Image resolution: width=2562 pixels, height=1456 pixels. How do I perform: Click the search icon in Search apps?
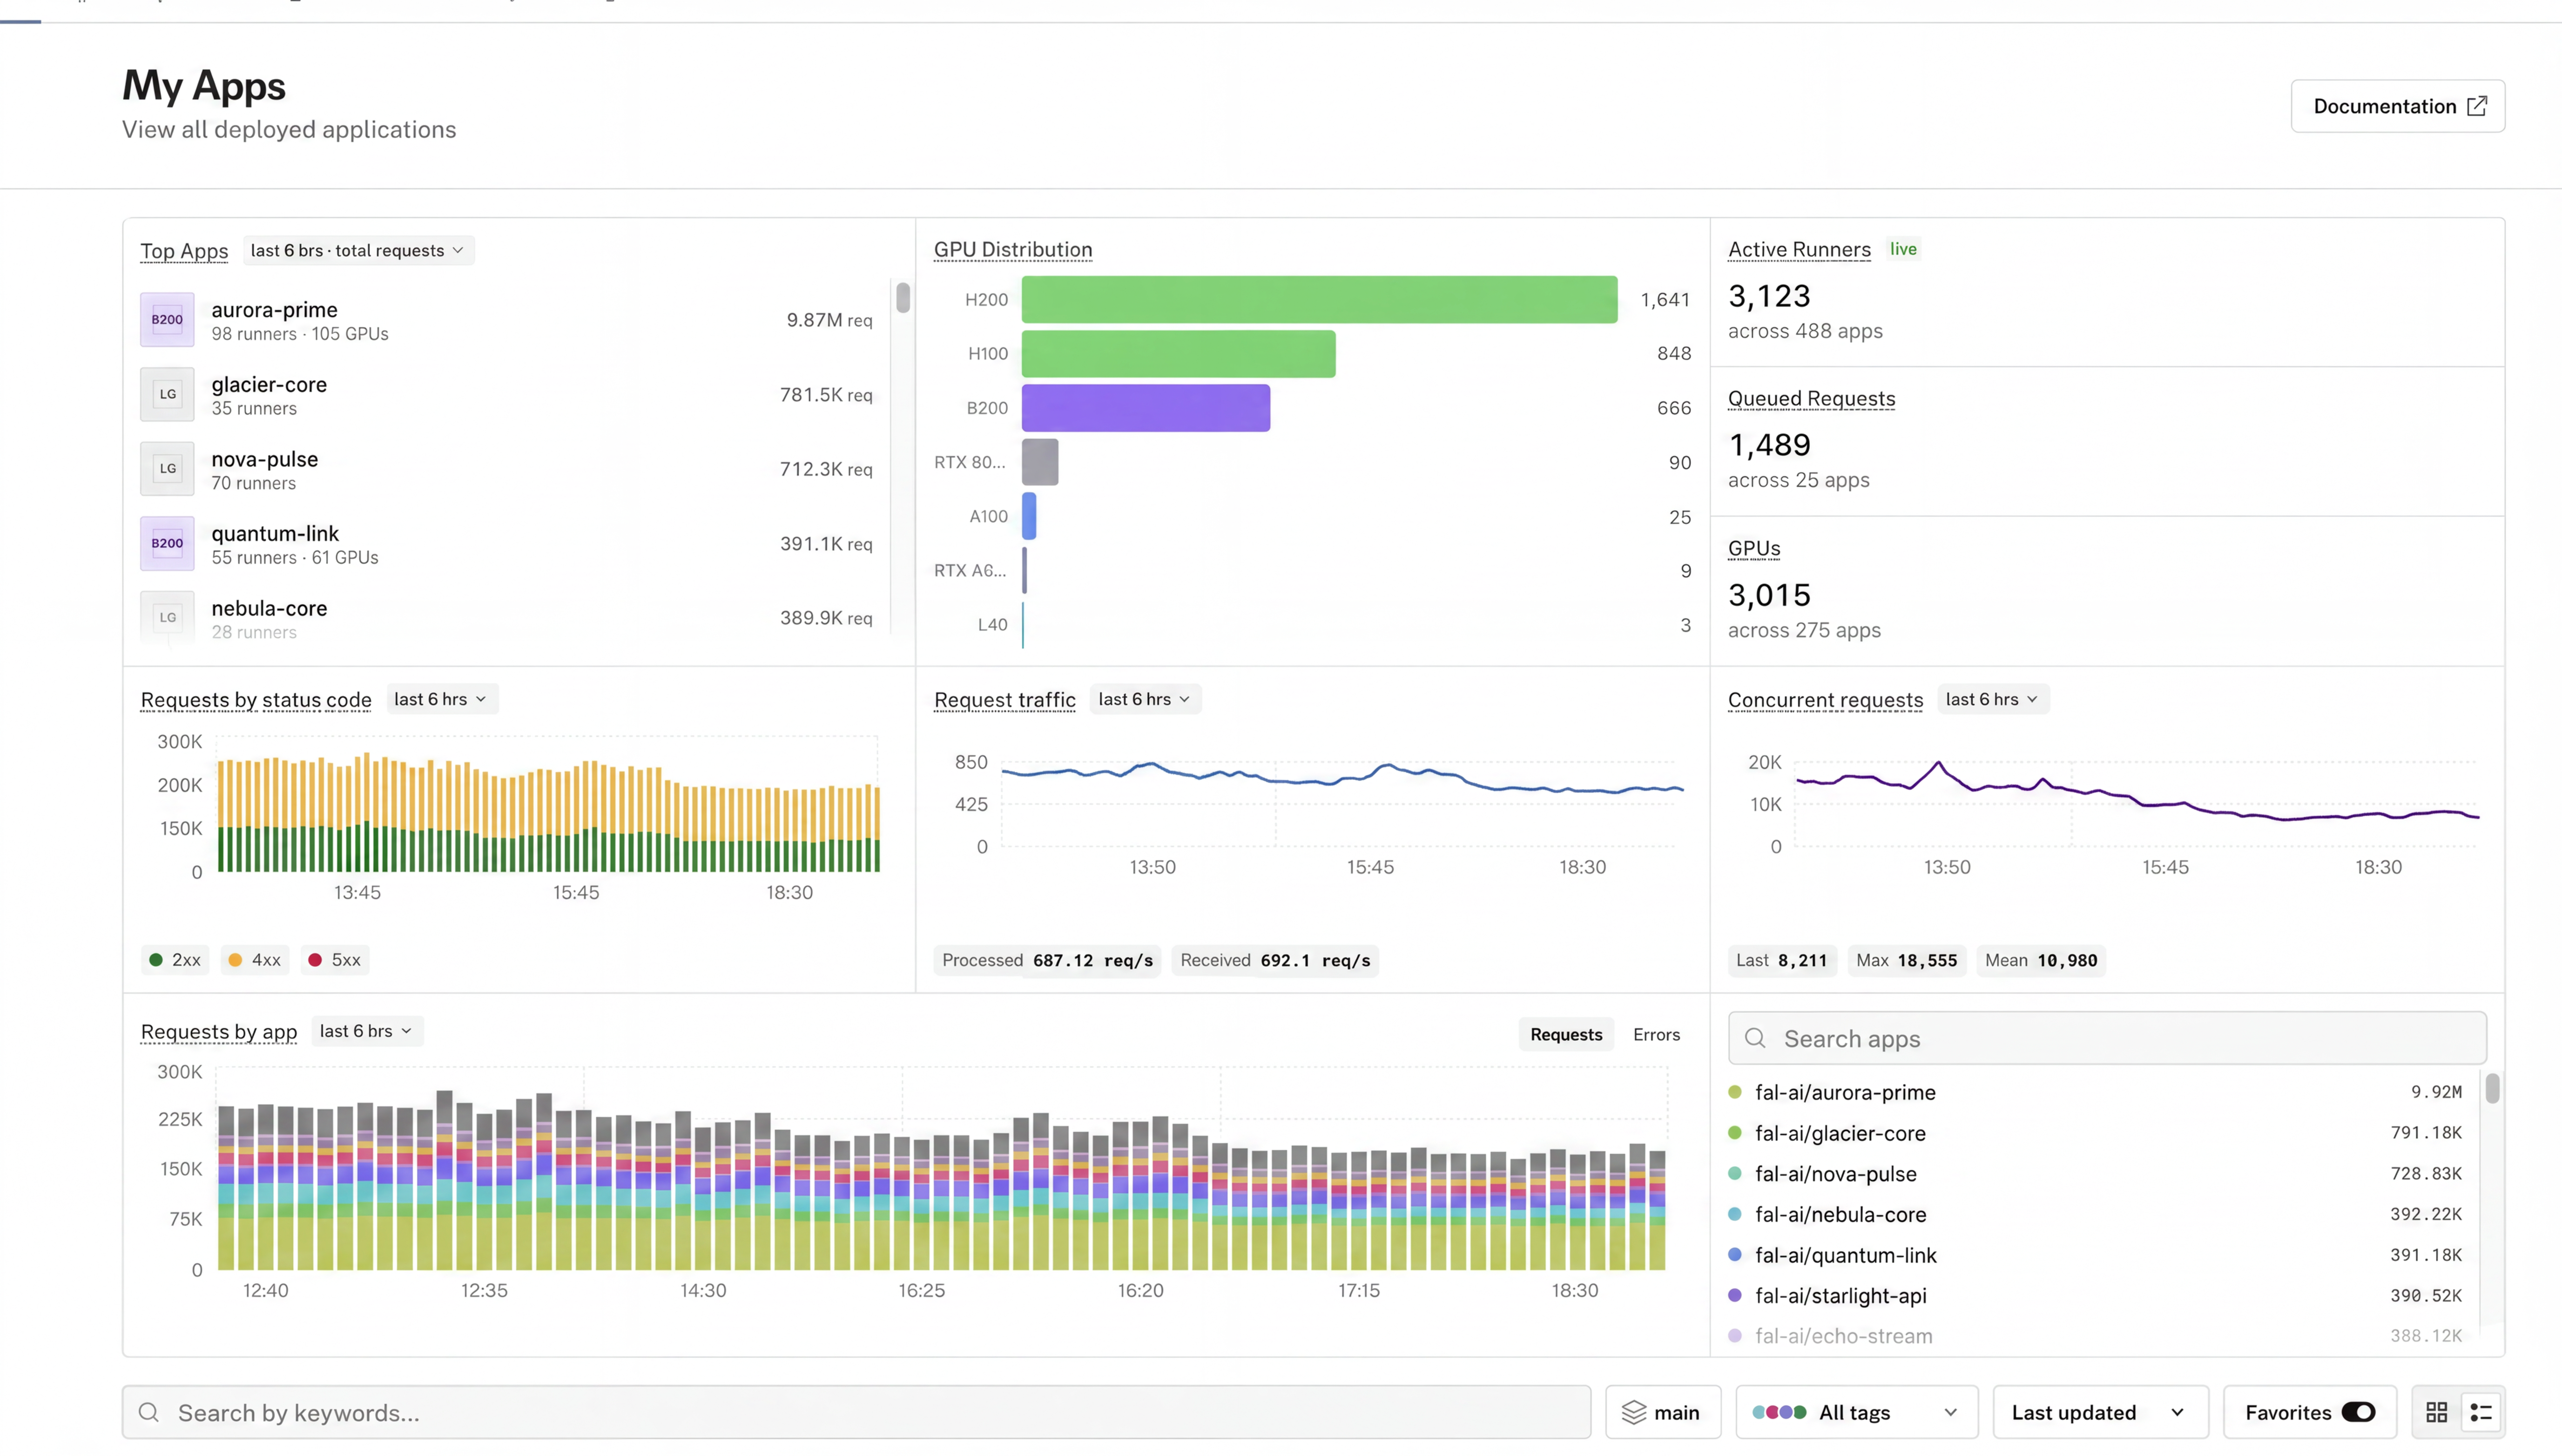(x=1755, y=1038)
